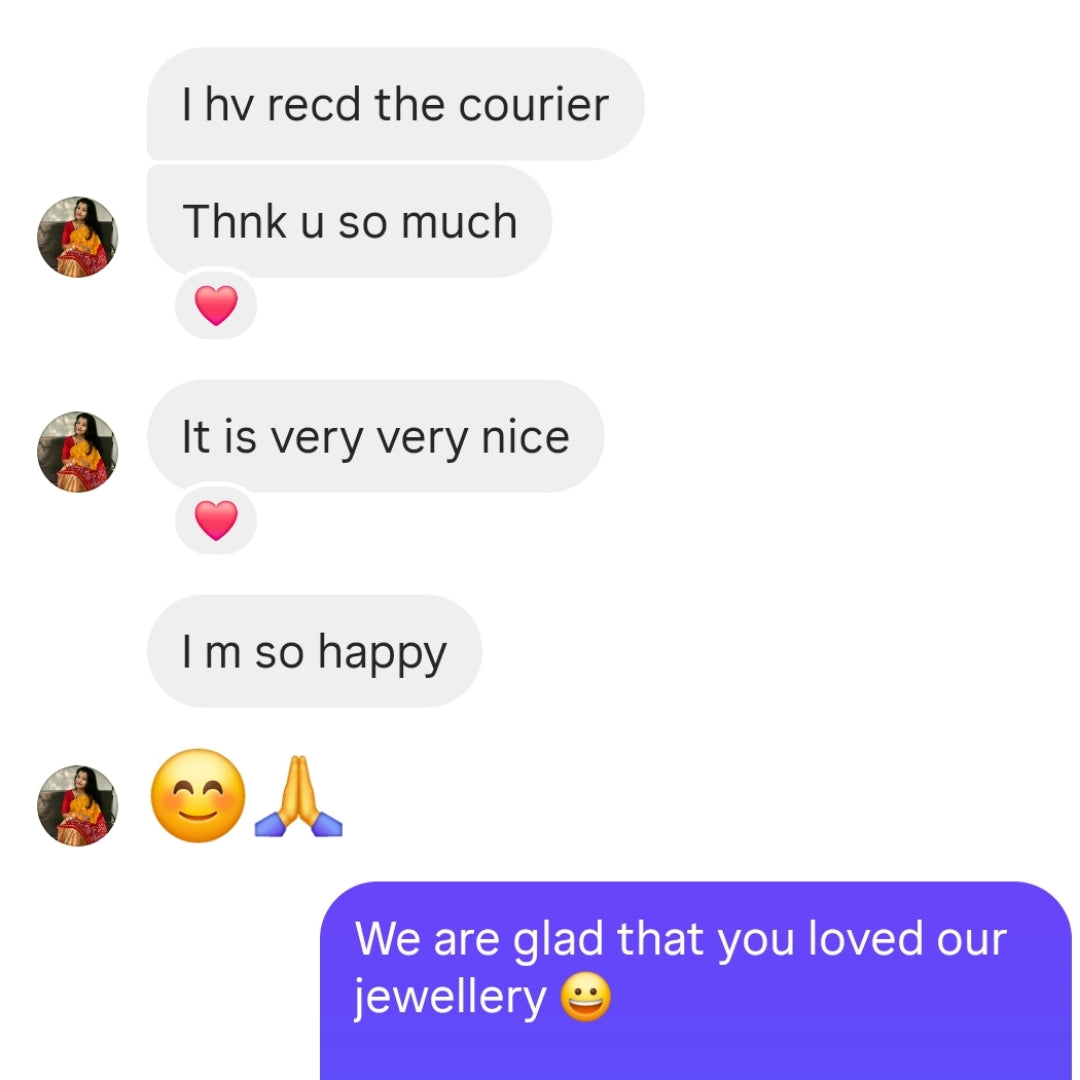Click the smiling blushing face emoji

198,796
